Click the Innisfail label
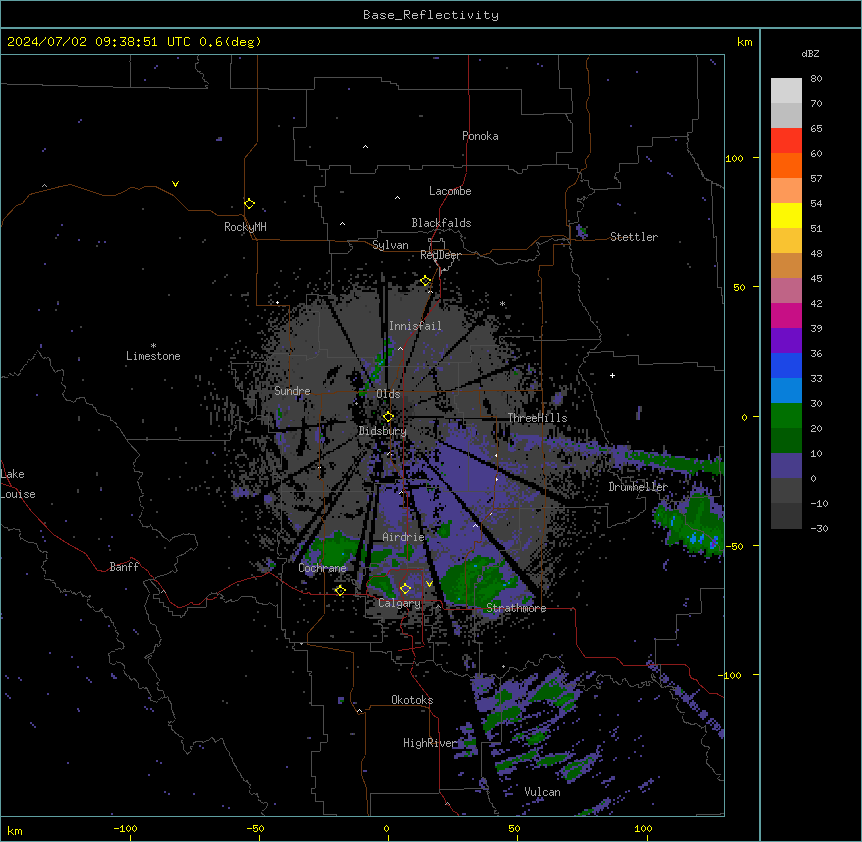862x842 pixels. point(415,326)
